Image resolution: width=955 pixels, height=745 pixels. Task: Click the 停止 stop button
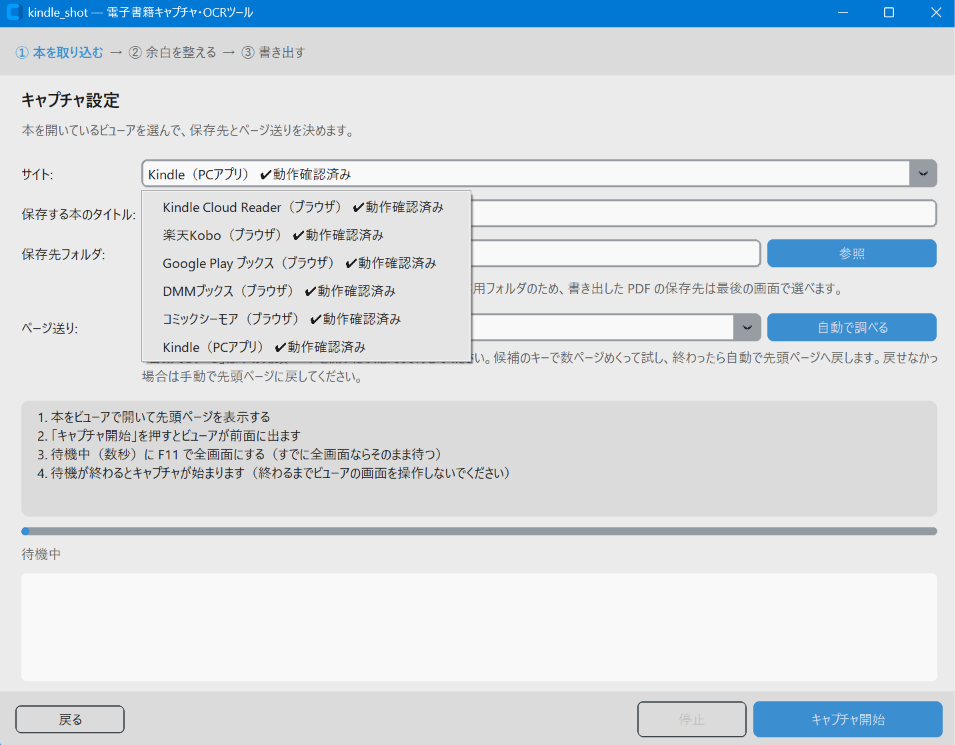tap(692, 719)
